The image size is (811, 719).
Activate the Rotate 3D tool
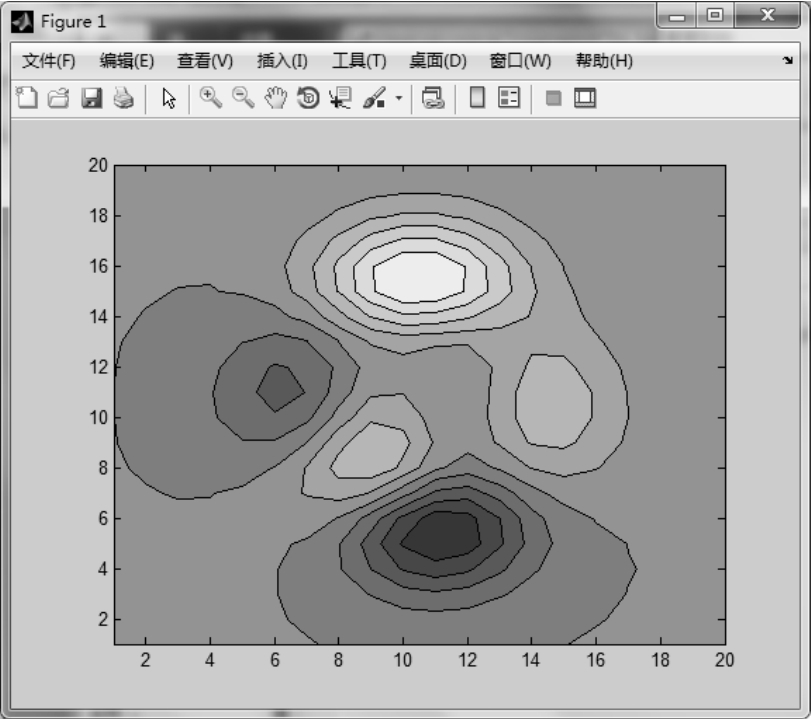tap(309, 98)
